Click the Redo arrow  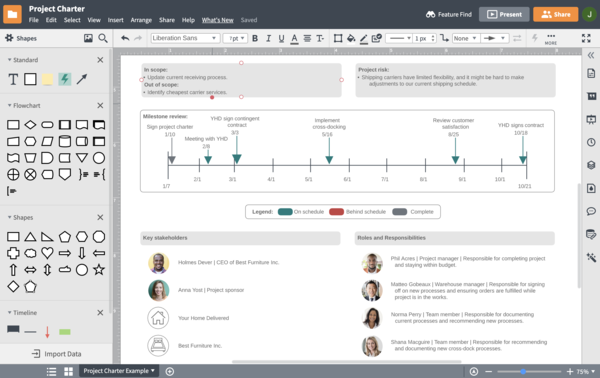[x=138, y=38]
